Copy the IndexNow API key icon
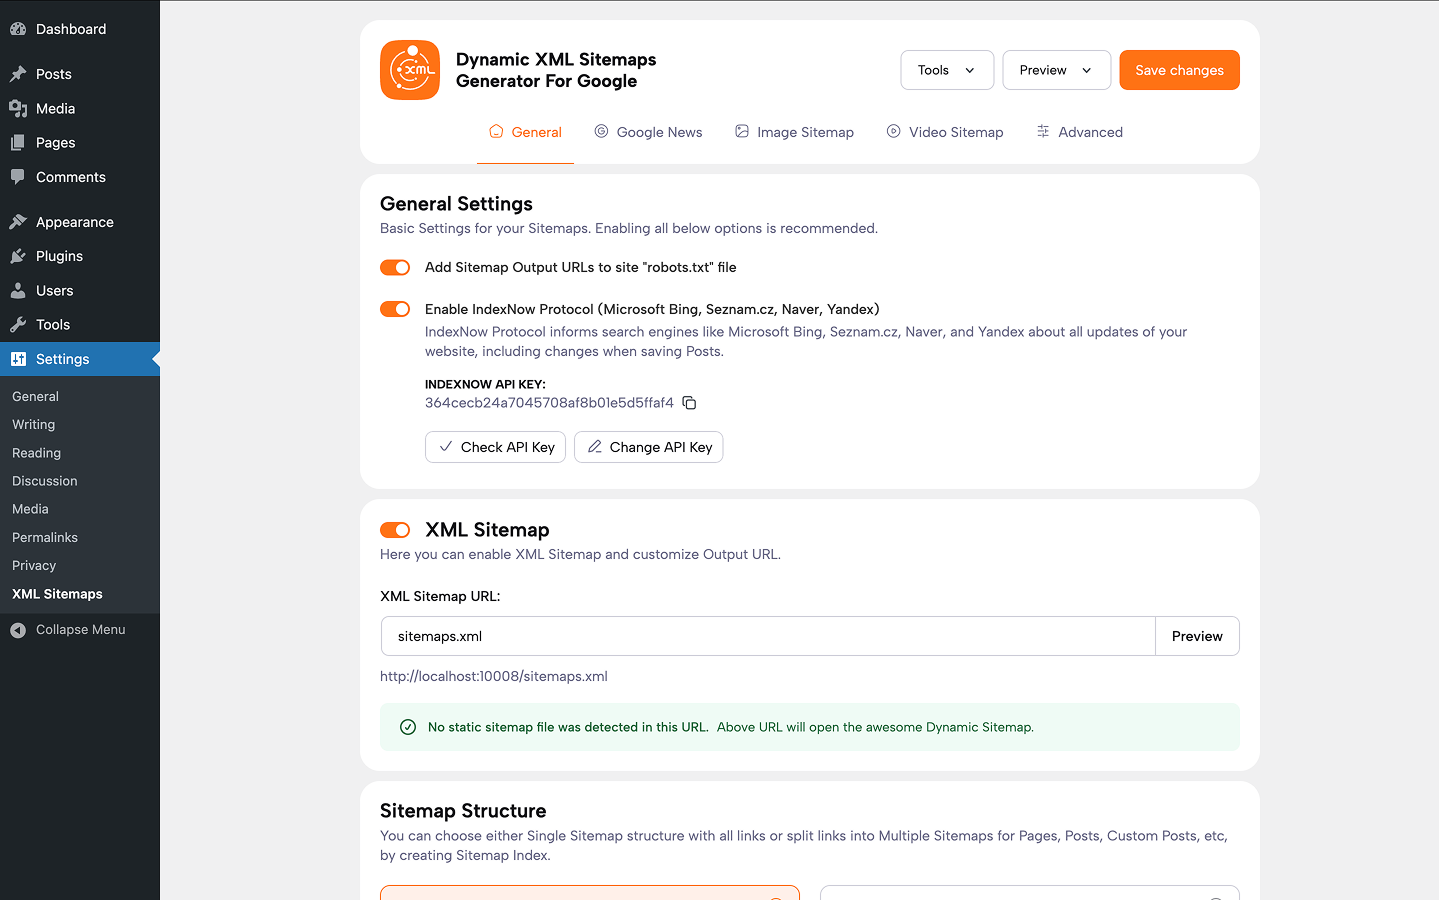The image size is (1439, 900). [x=689, y=403]
